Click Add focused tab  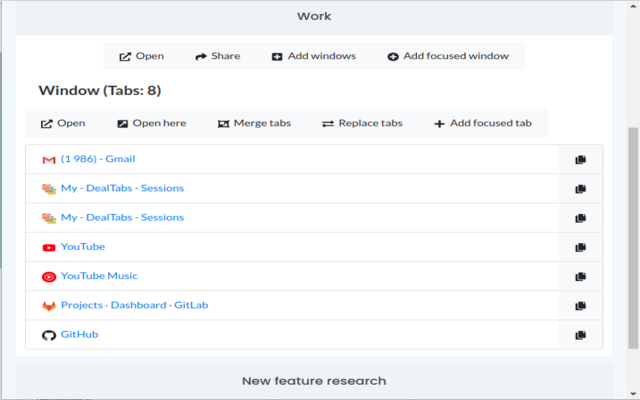pos(483,123)
